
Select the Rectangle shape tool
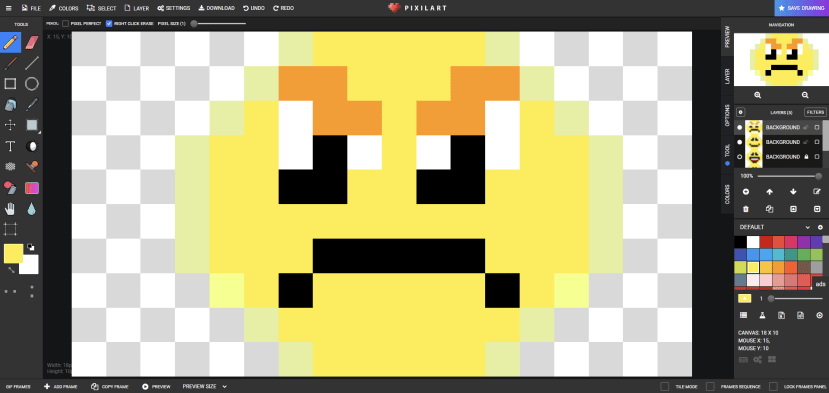coord(11,84)
